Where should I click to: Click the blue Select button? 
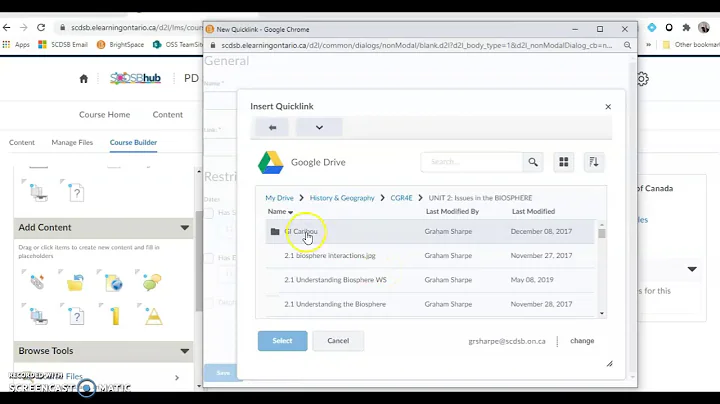tap(282, 341)
